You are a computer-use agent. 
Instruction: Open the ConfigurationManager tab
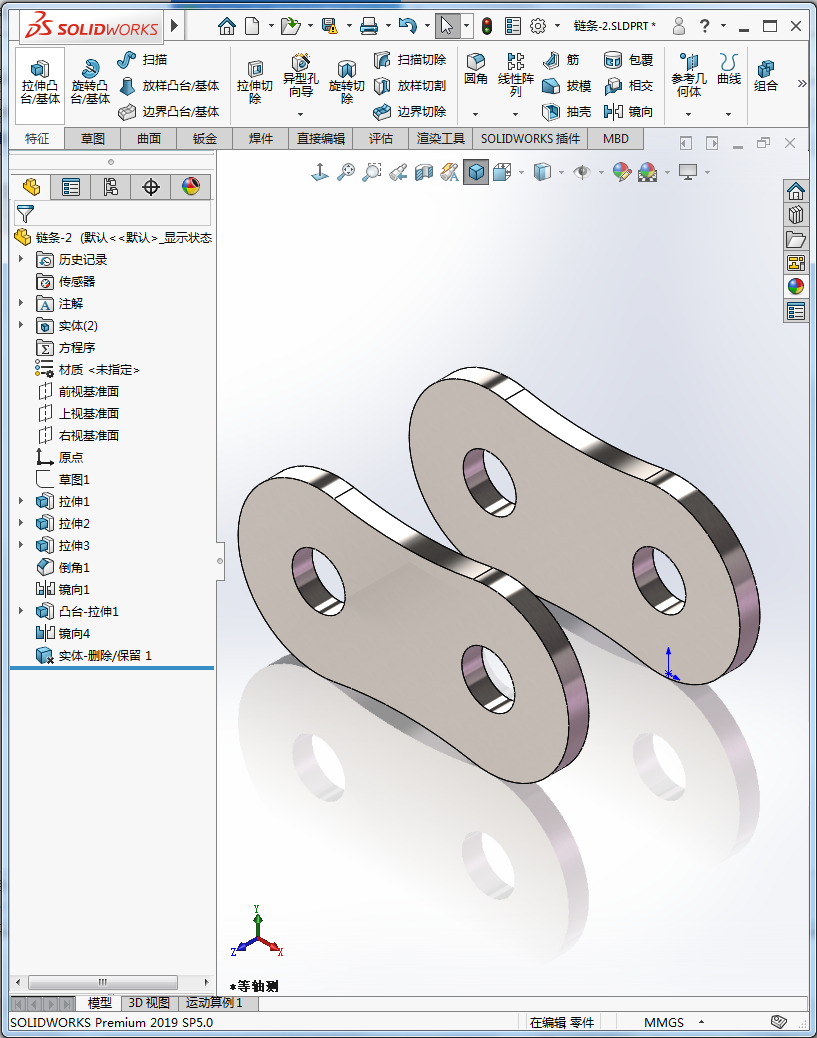[111, 187]
